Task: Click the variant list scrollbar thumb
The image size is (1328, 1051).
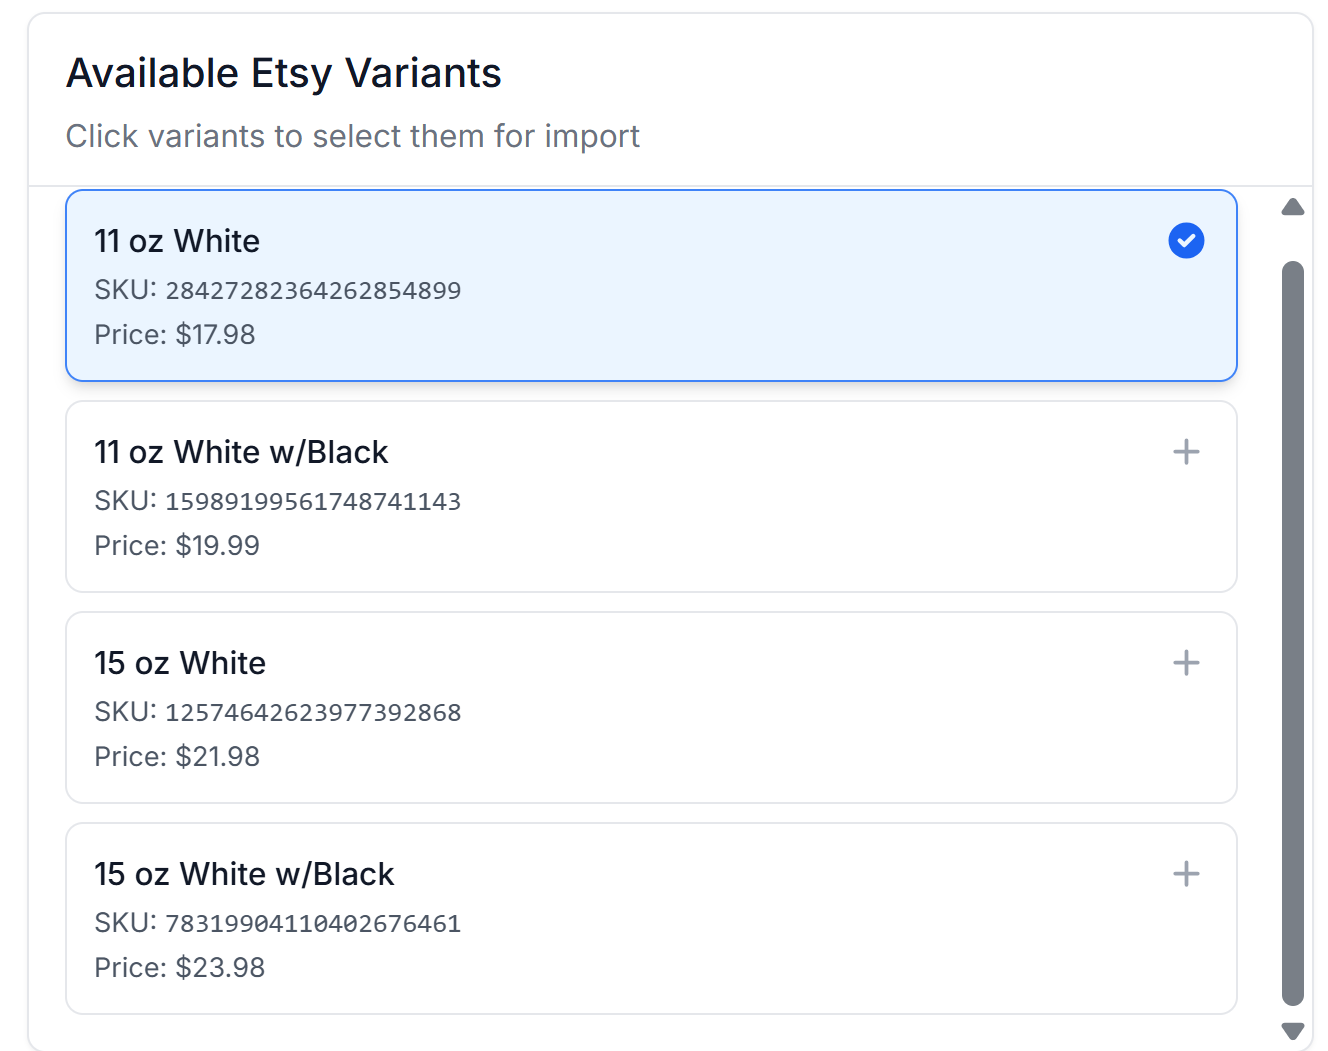Action: pos(1293,632)
